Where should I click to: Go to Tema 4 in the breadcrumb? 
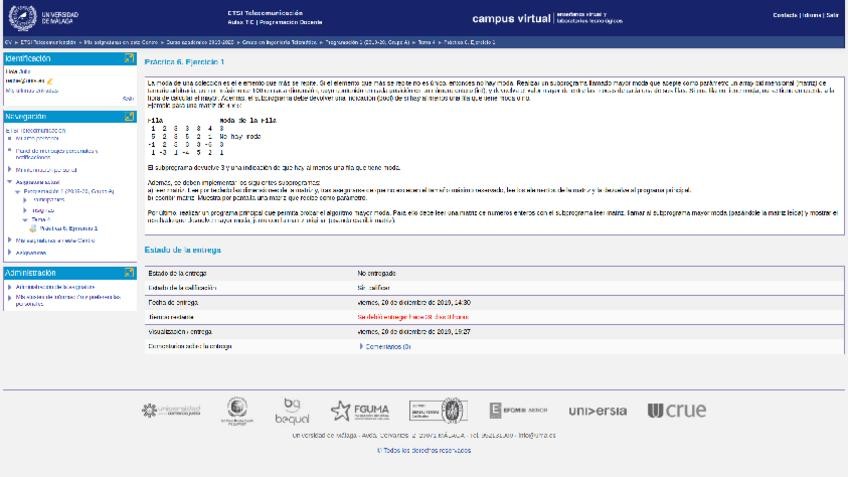[426, 42]
